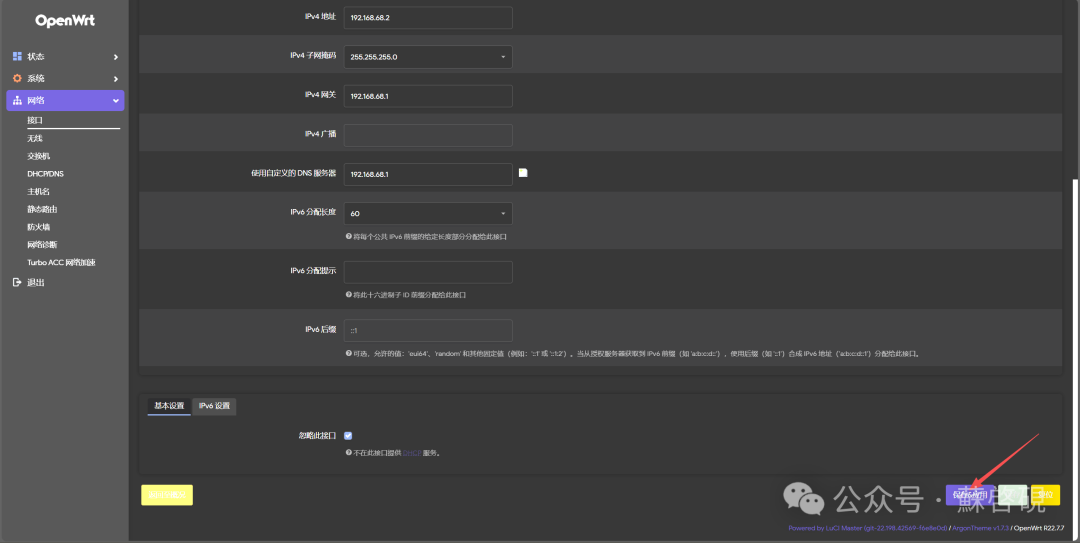This screenshot has height=543, width=1080.
Task: Click the 退出 logout icon
Action: (x=17, y=283)
